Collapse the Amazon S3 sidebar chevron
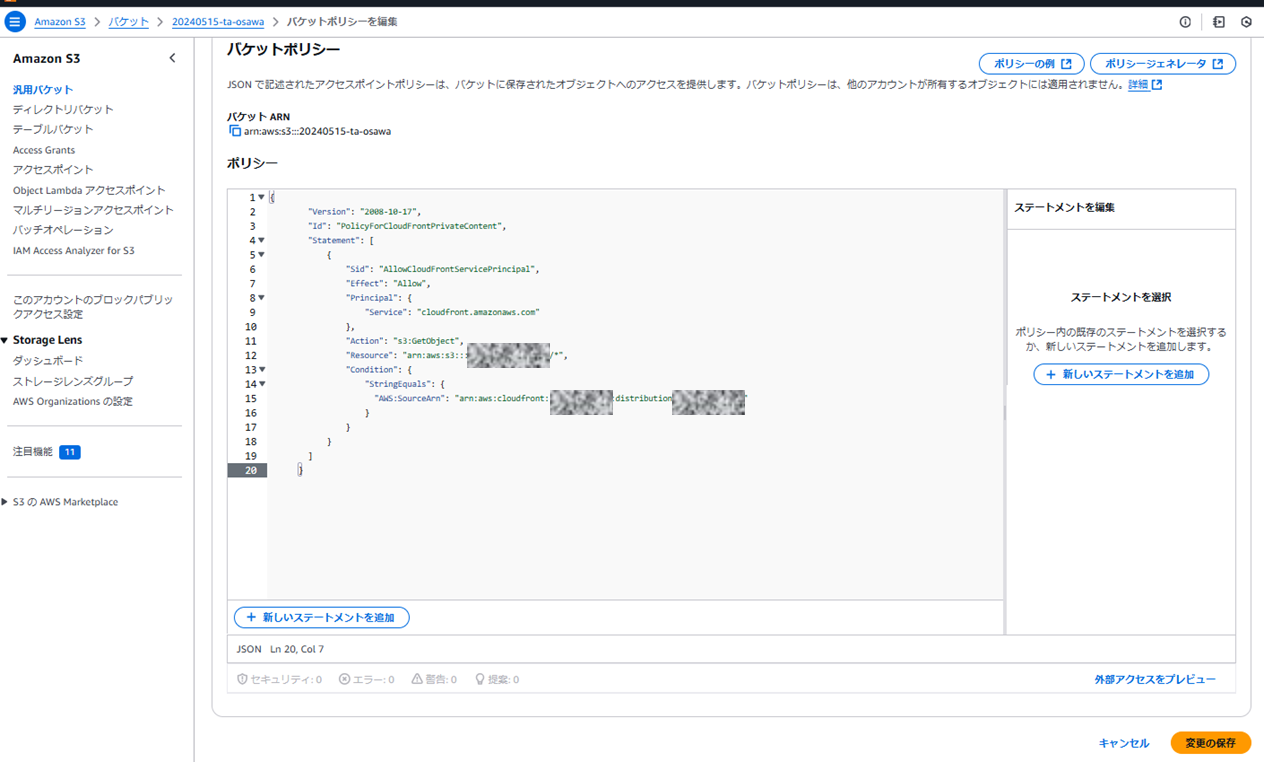The width and height of the screenshot is (1264, 762). [172, 58]
